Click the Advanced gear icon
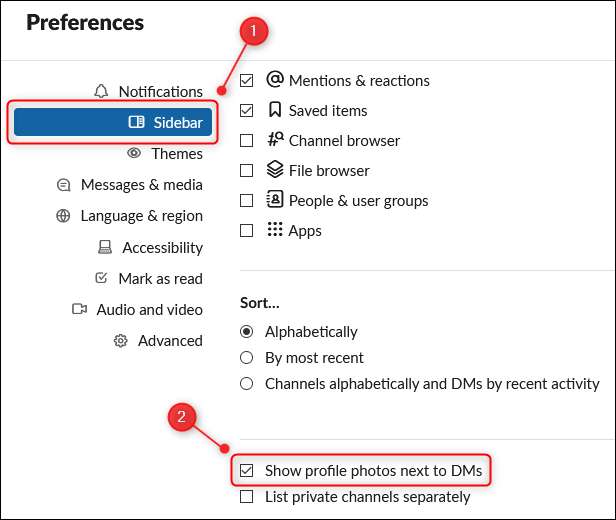 coord(121,341)
